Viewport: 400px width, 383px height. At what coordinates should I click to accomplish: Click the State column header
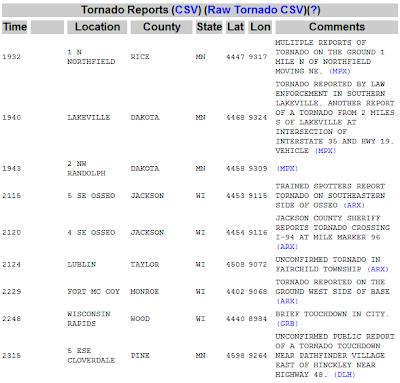click(209, 27)
